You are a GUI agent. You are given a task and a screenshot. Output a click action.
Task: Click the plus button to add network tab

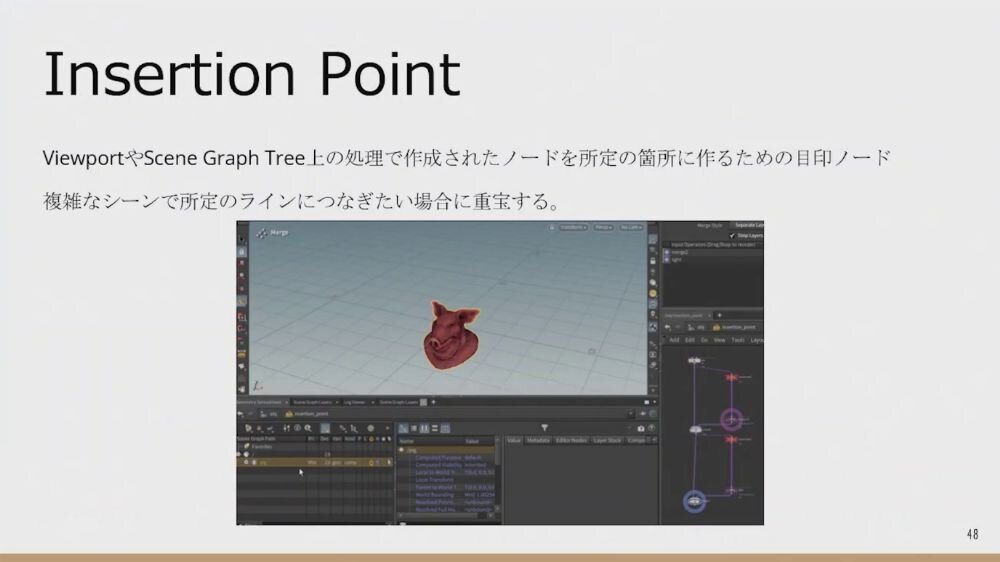[719, 314]
